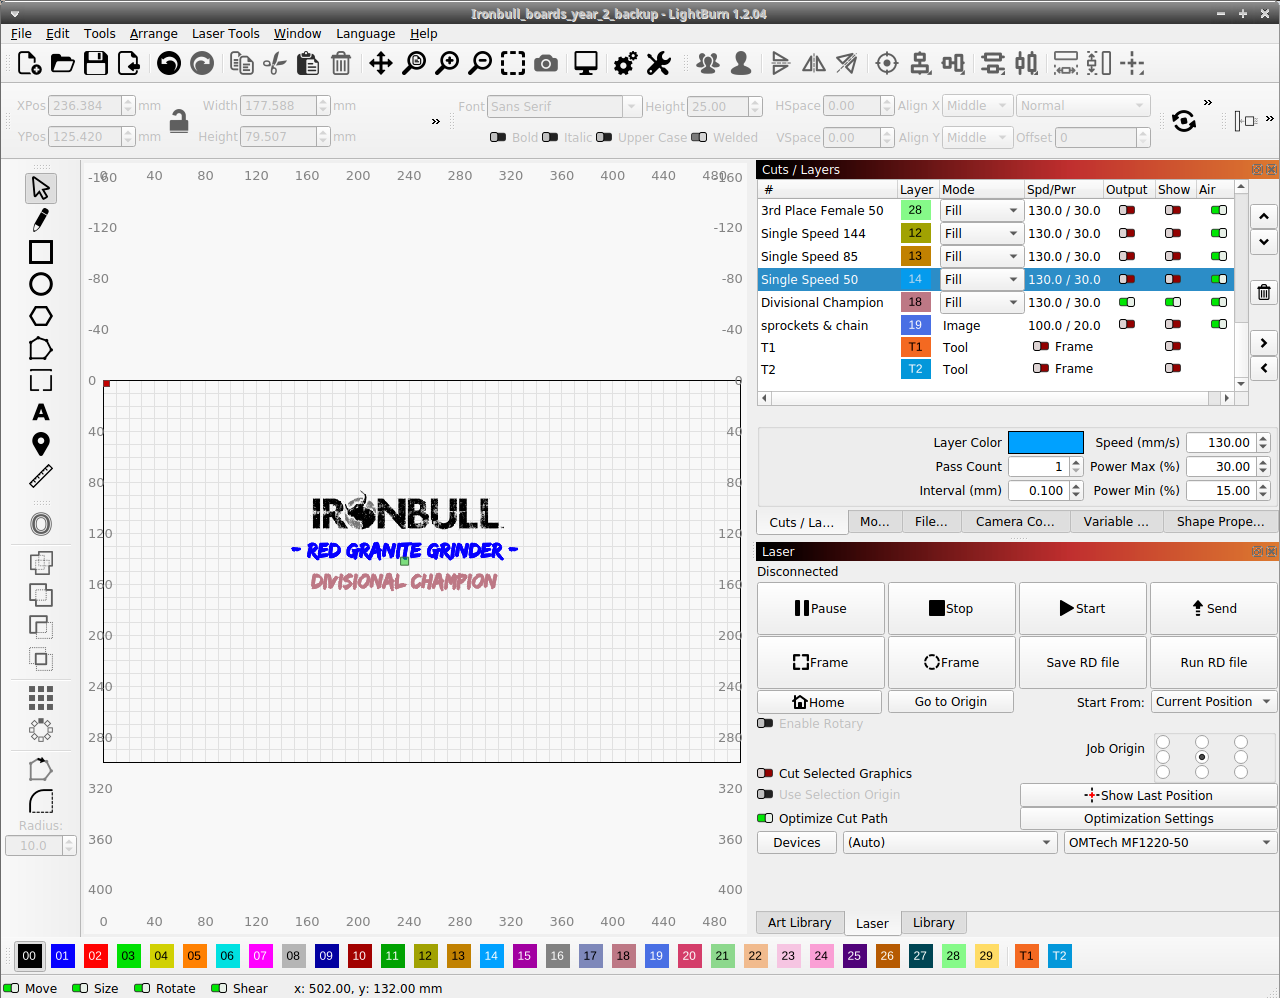Open the OMTech MF1220-50 device dropdown
This screenshot has height=998, width=1280.
[x=1169, y=842]
